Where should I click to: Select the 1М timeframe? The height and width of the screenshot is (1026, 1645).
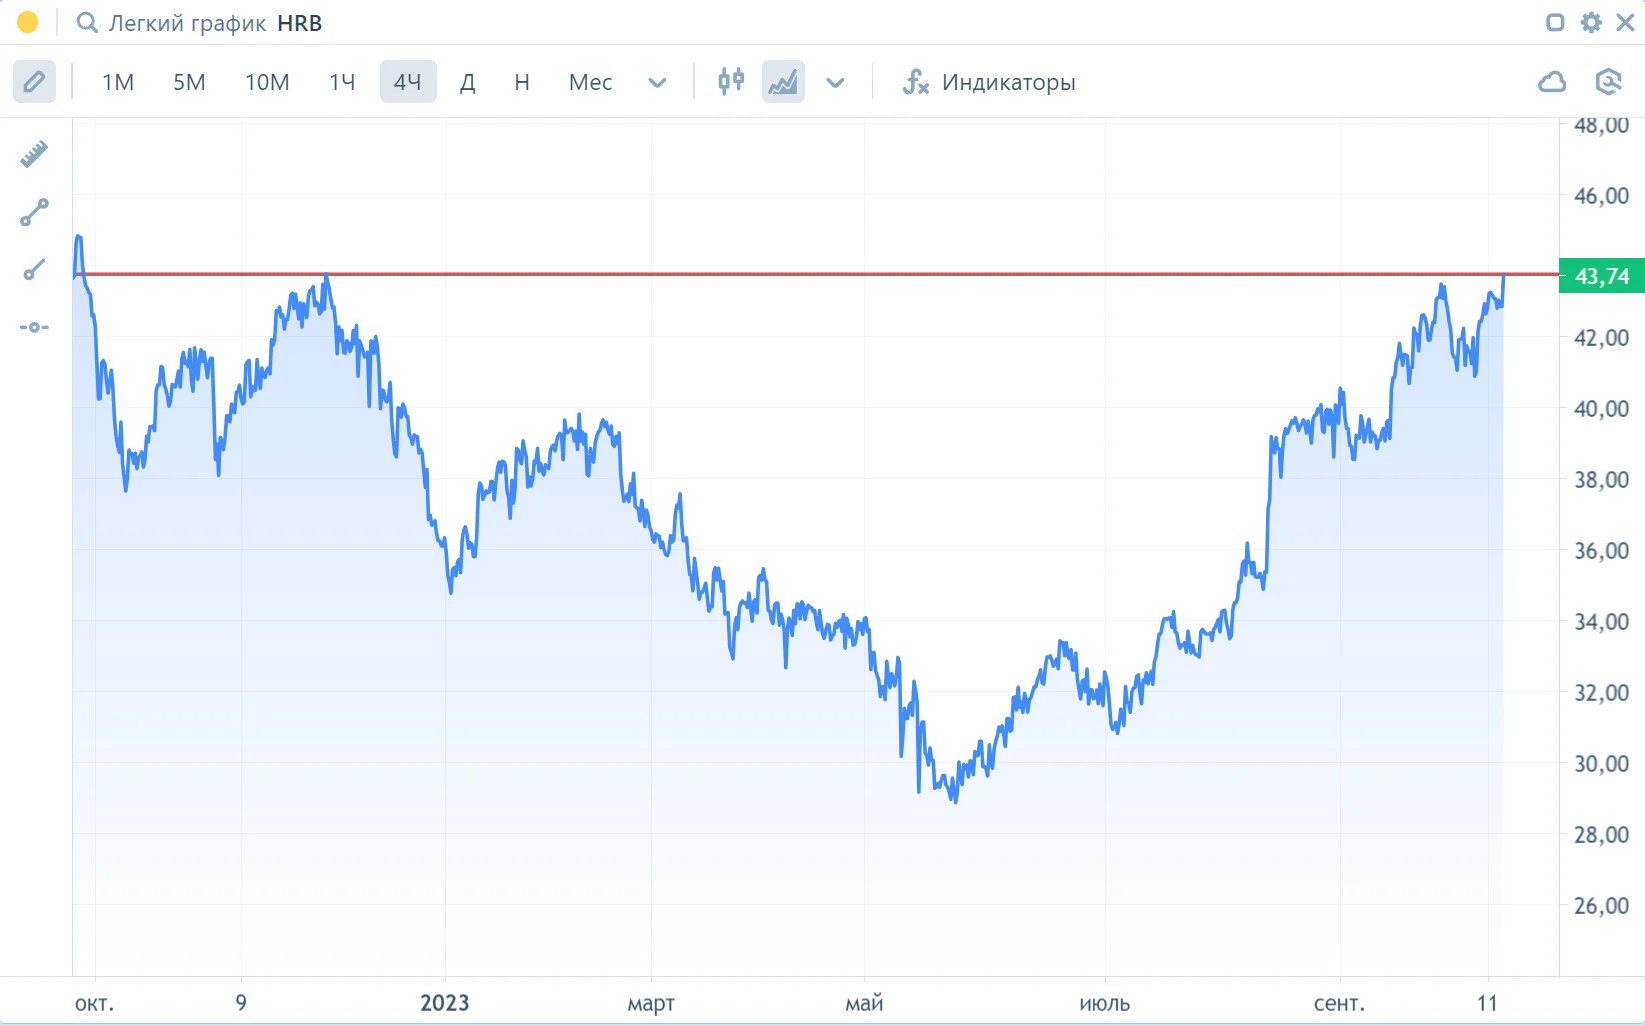click(118, 82)
